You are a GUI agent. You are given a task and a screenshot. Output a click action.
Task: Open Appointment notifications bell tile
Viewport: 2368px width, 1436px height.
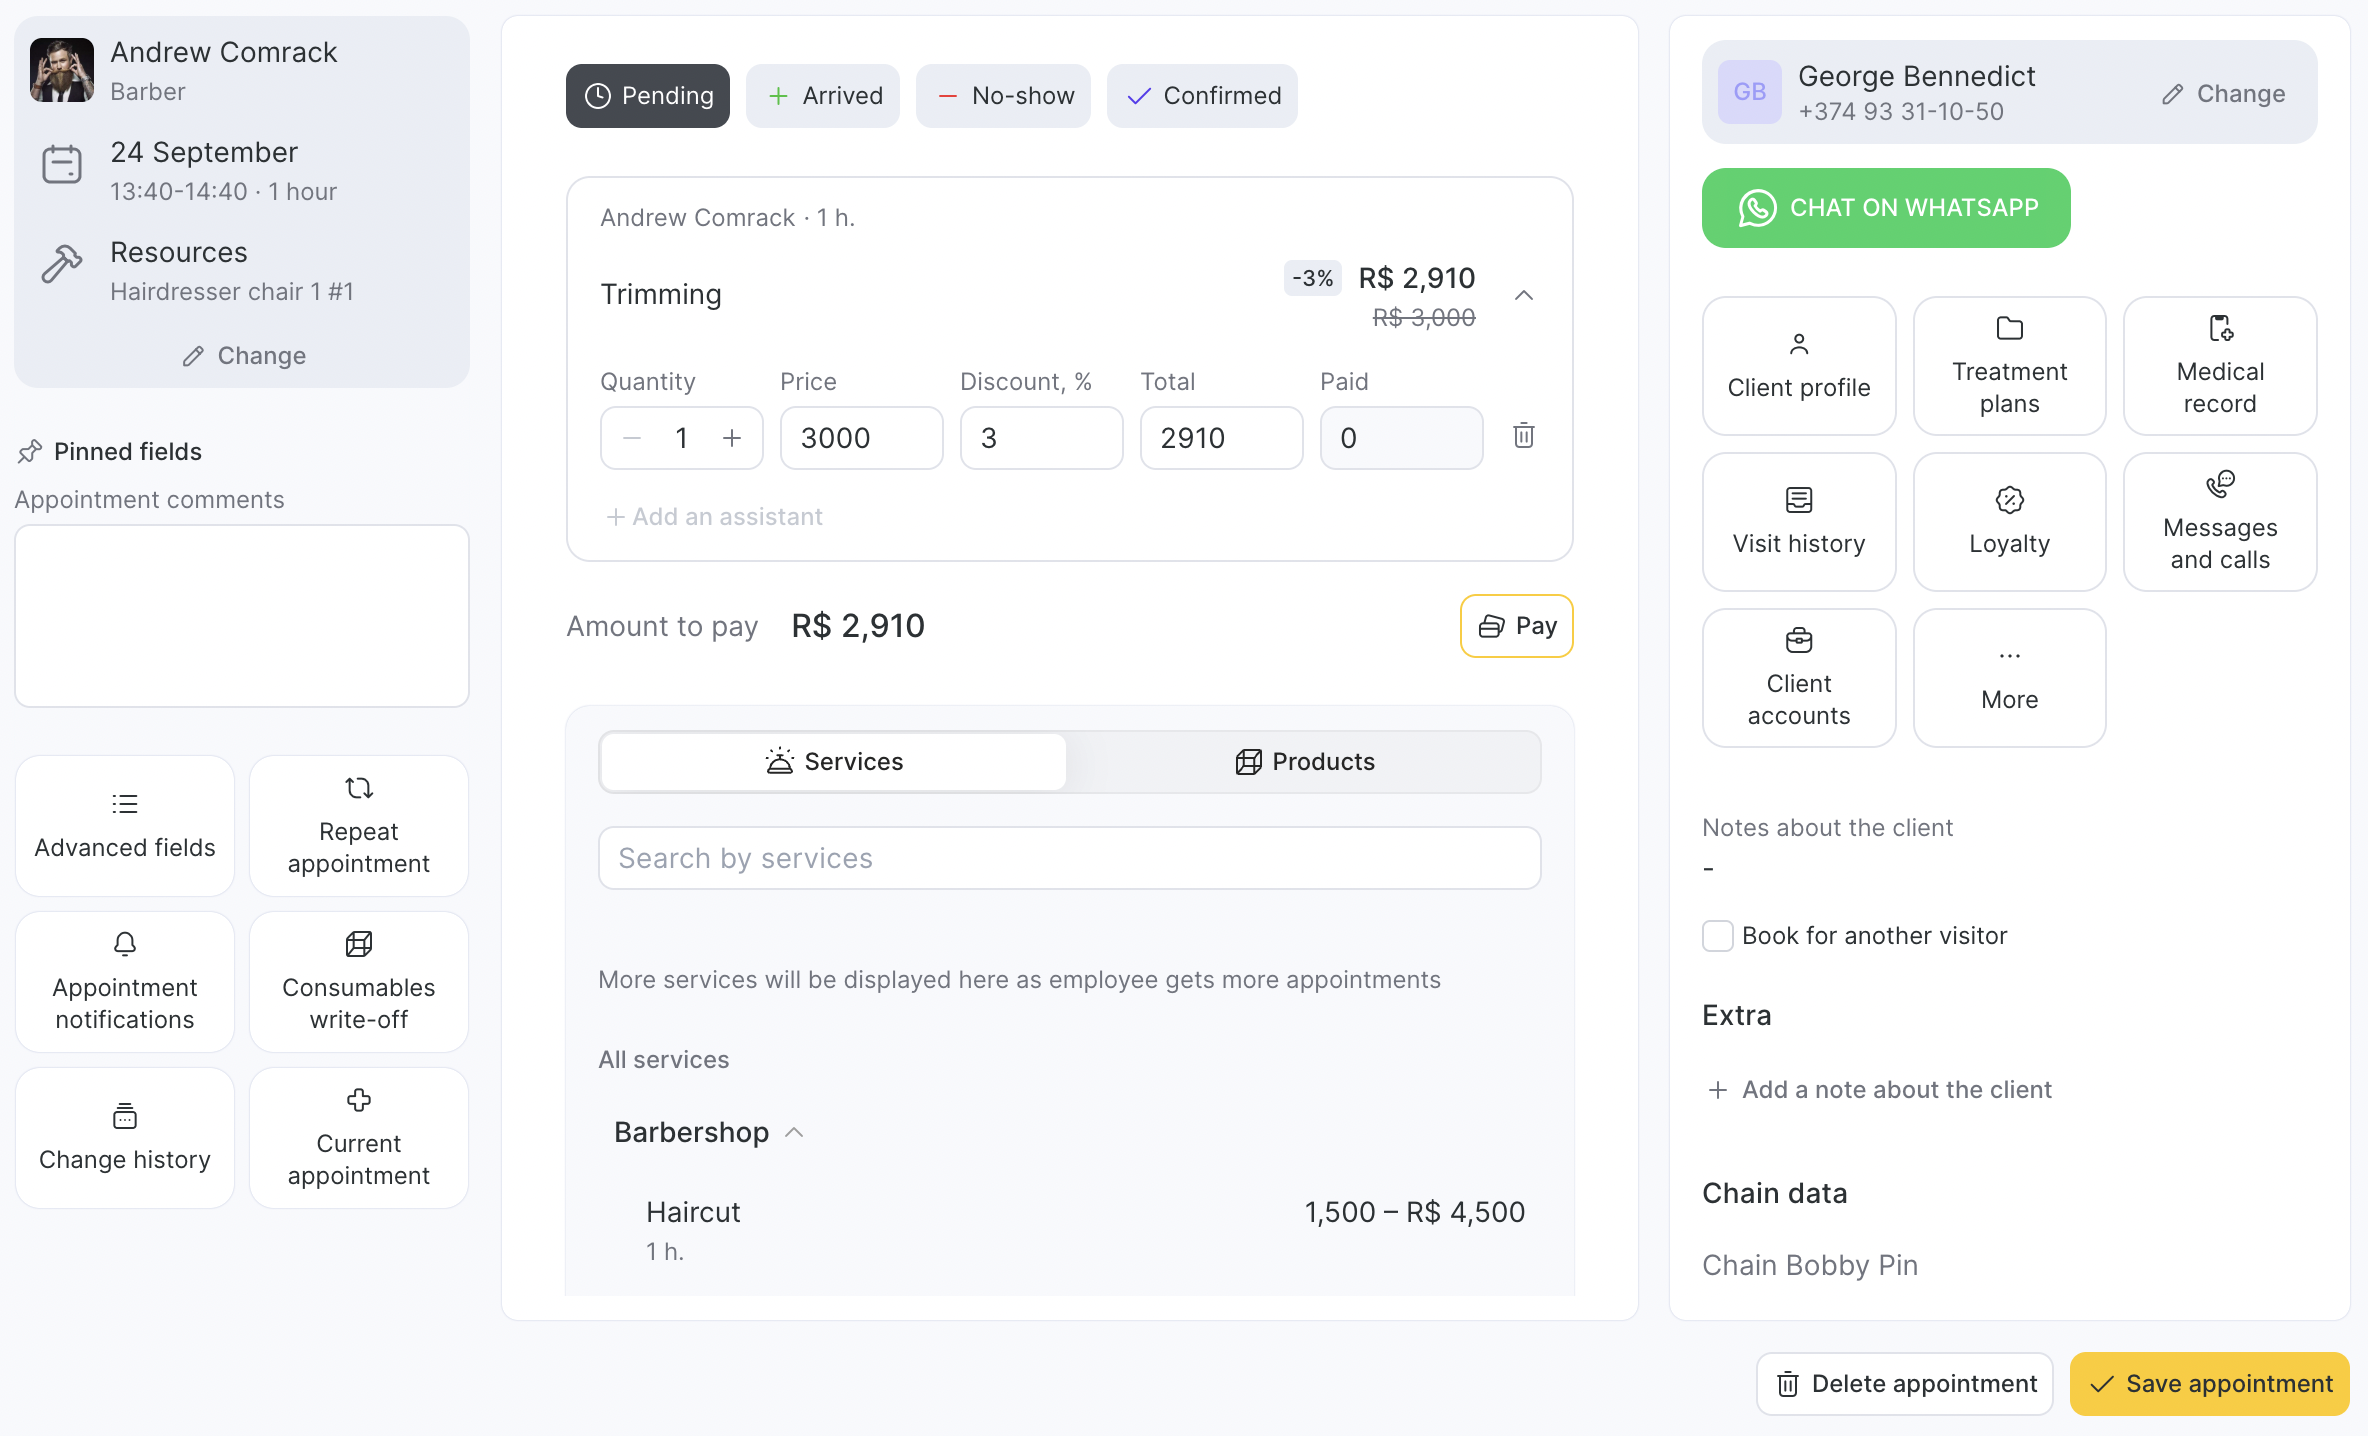click(125, 982)
